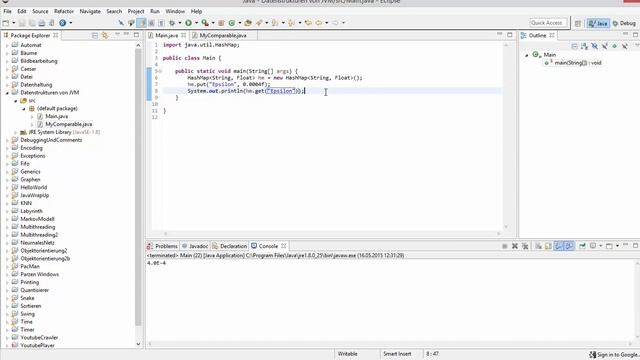
Task: Click into the Quick Access field
Action: point(548,23)
